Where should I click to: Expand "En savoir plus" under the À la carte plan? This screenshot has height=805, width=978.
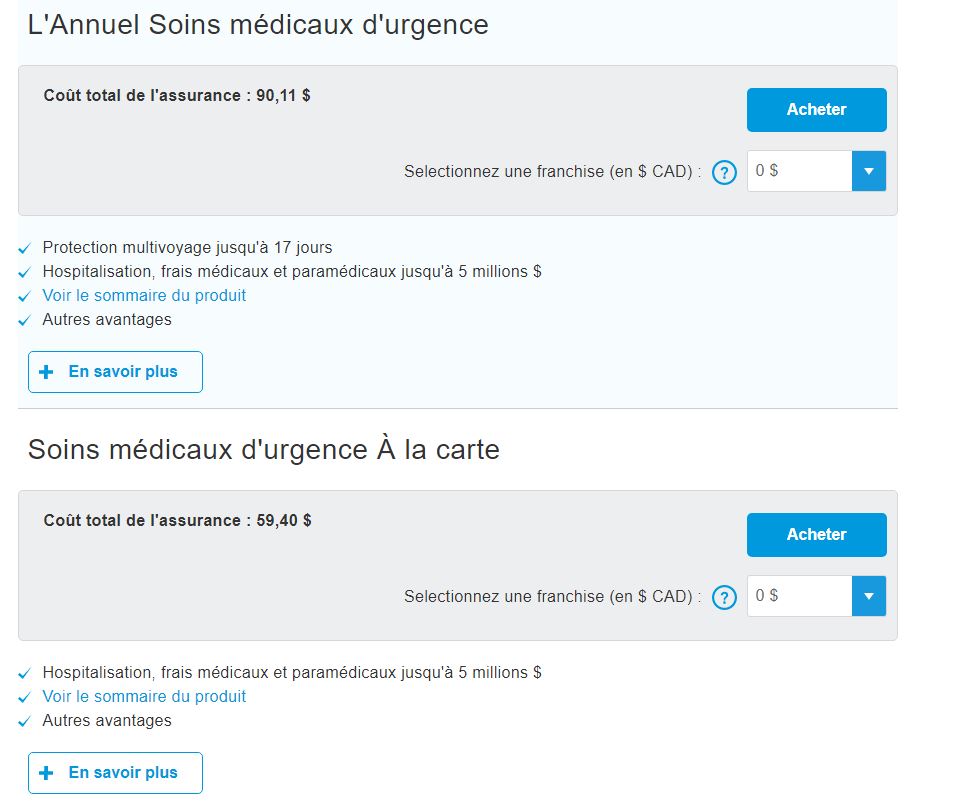[114, 772]
